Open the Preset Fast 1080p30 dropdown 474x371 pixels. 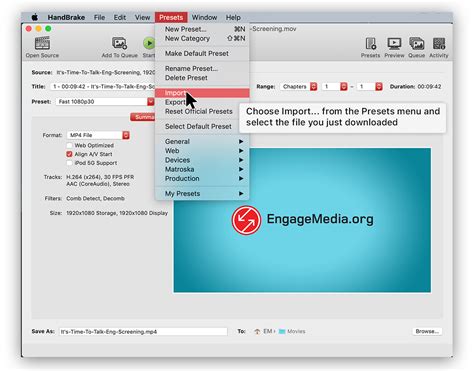click(x=105, y=102)
